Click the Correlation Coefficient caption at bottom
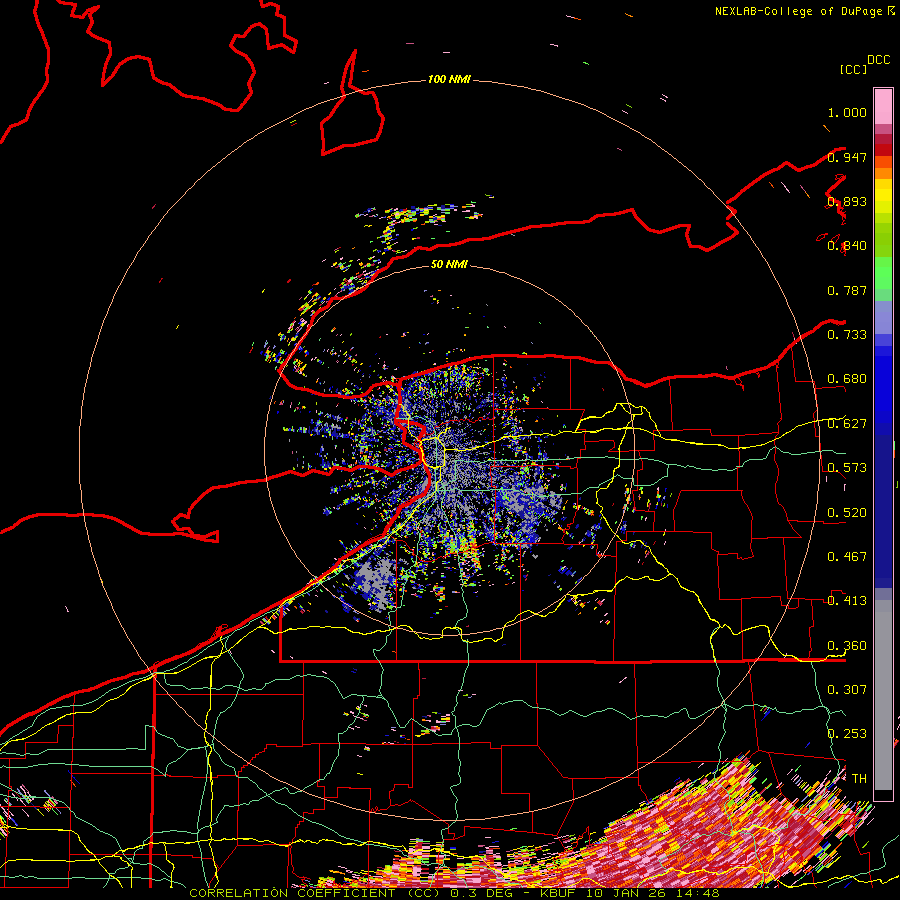 (x=454, y=893)
